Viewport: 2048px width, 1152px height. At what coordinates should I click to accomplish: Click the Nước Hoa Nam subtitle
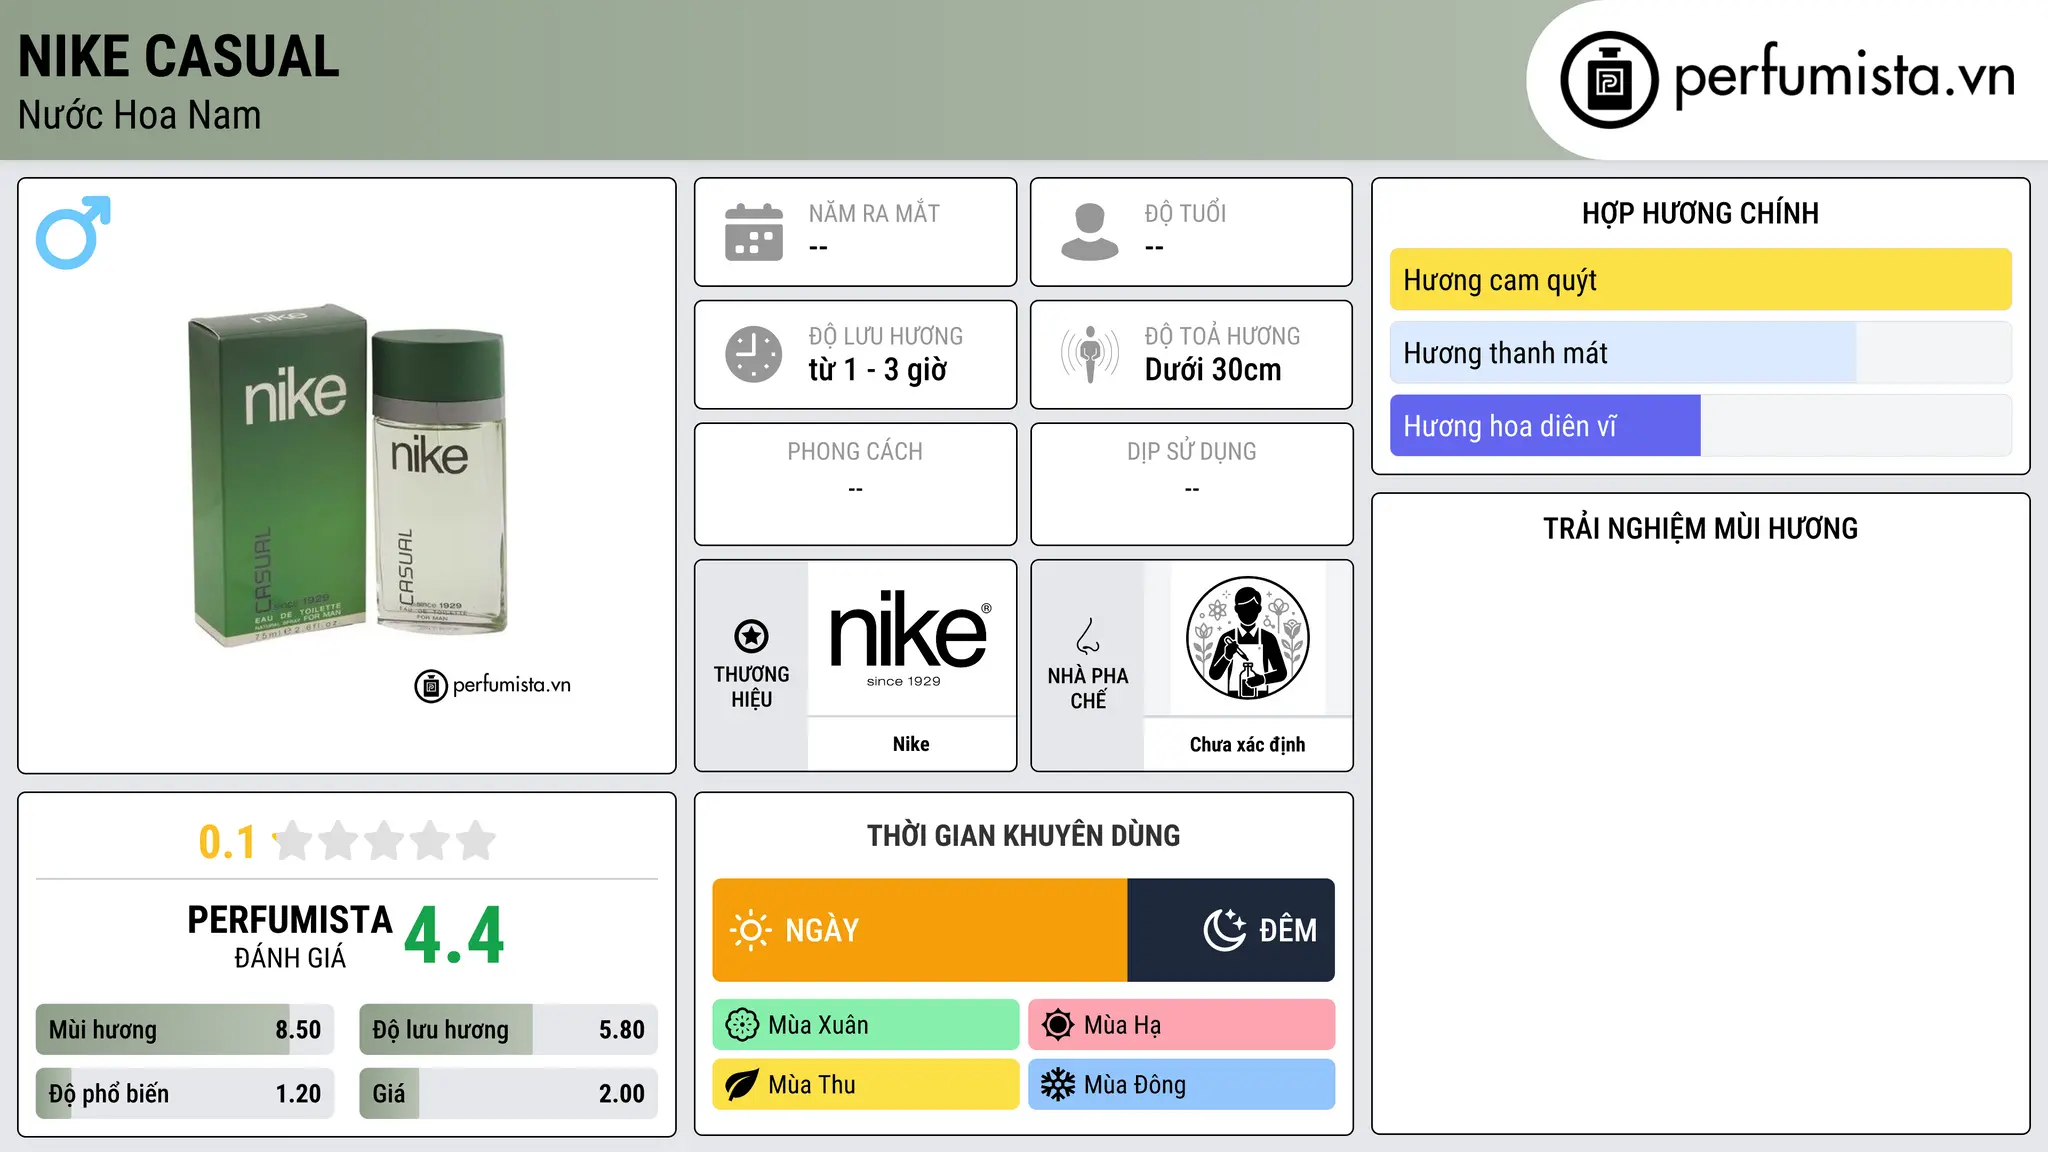point(140,115)
